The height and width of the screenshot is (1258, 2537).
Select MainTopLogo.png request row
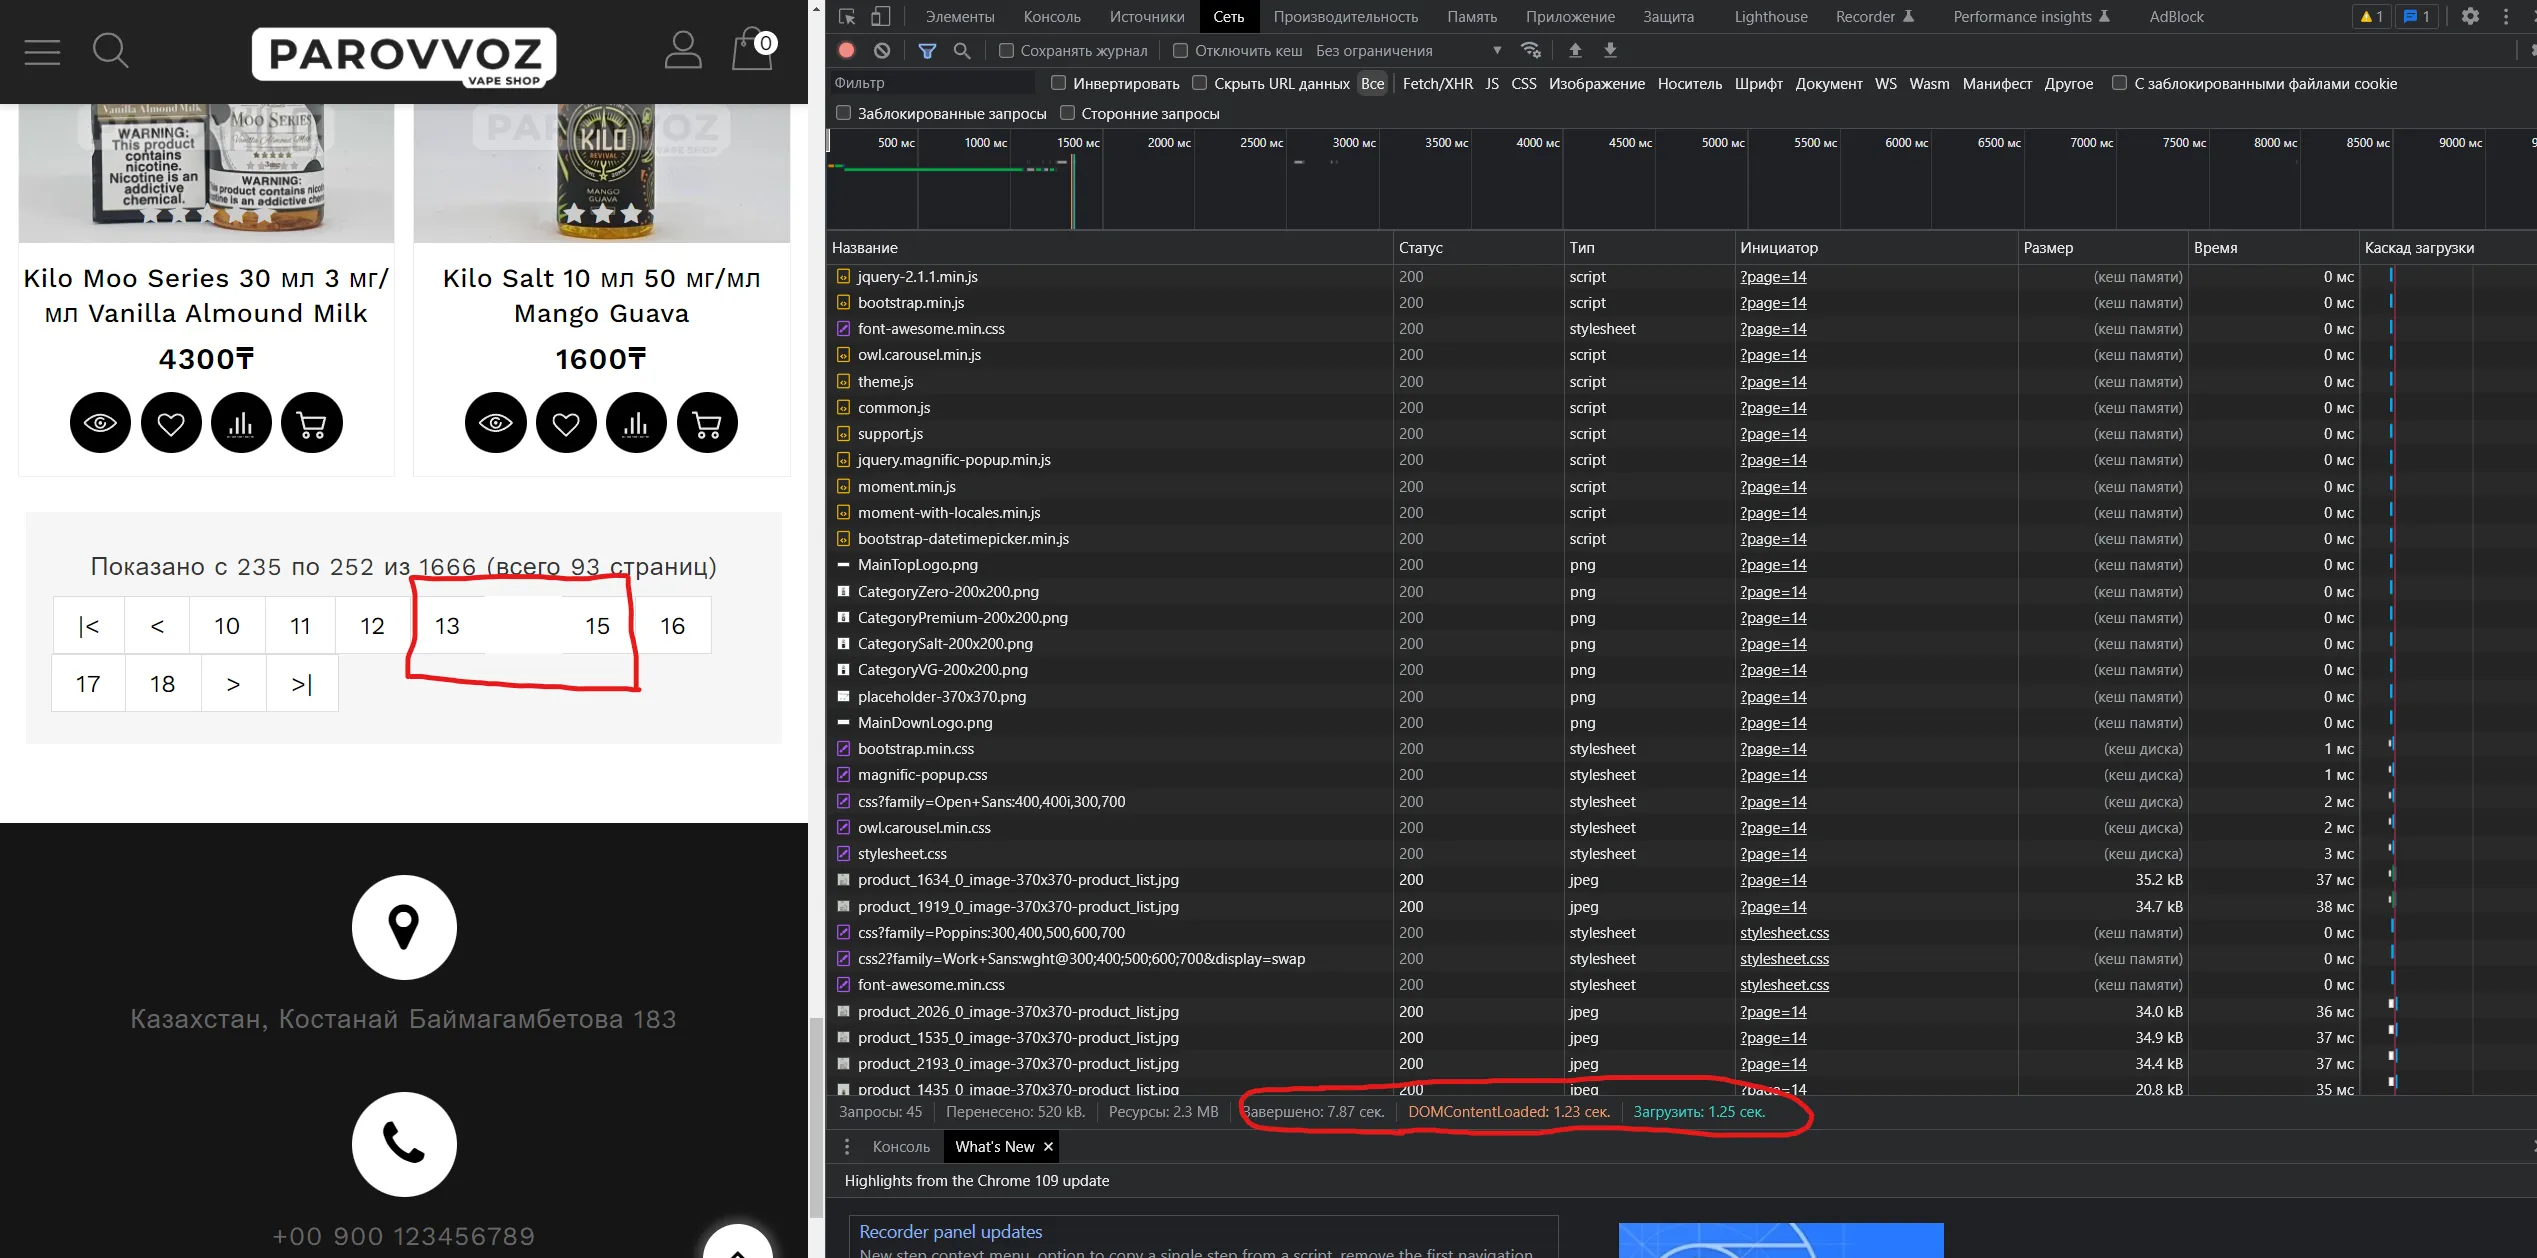(1680, 565)
